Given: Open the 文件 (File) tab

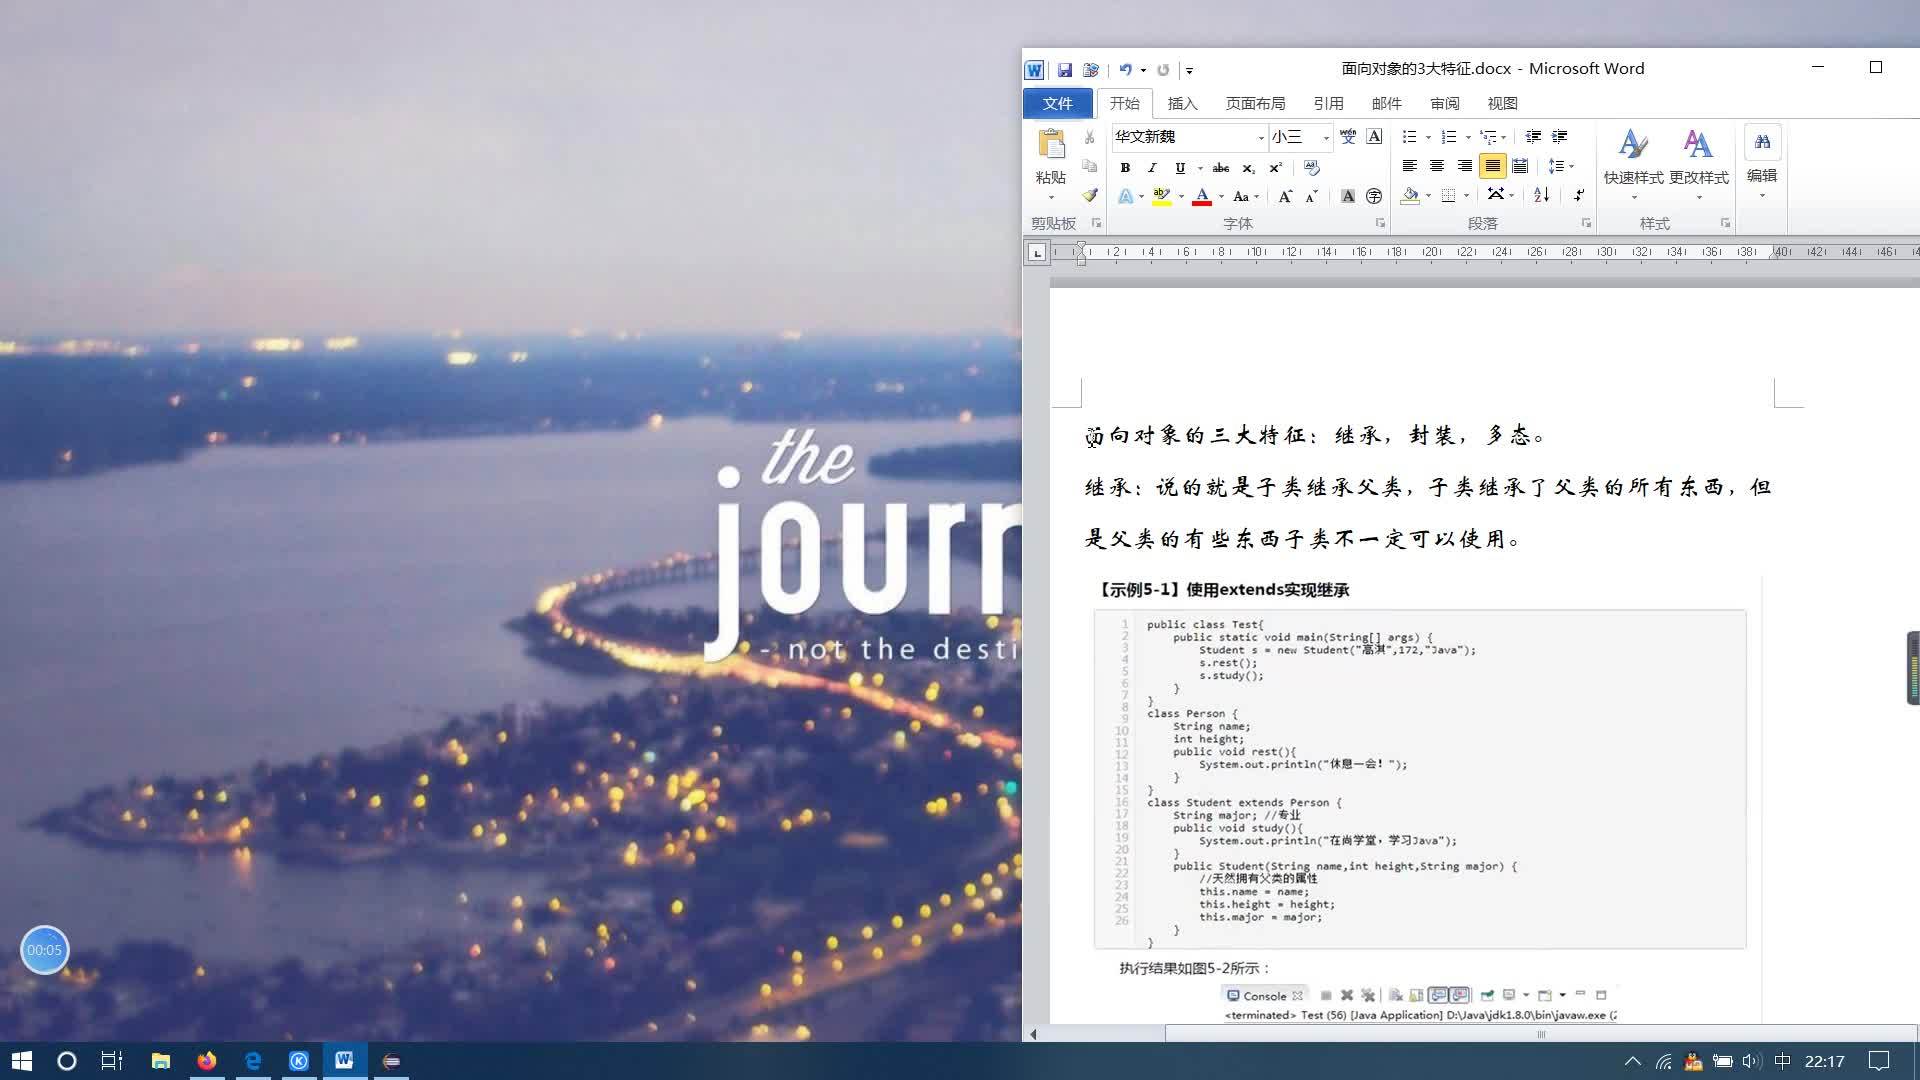Looking at the screenshot, I should point(1057,103).
